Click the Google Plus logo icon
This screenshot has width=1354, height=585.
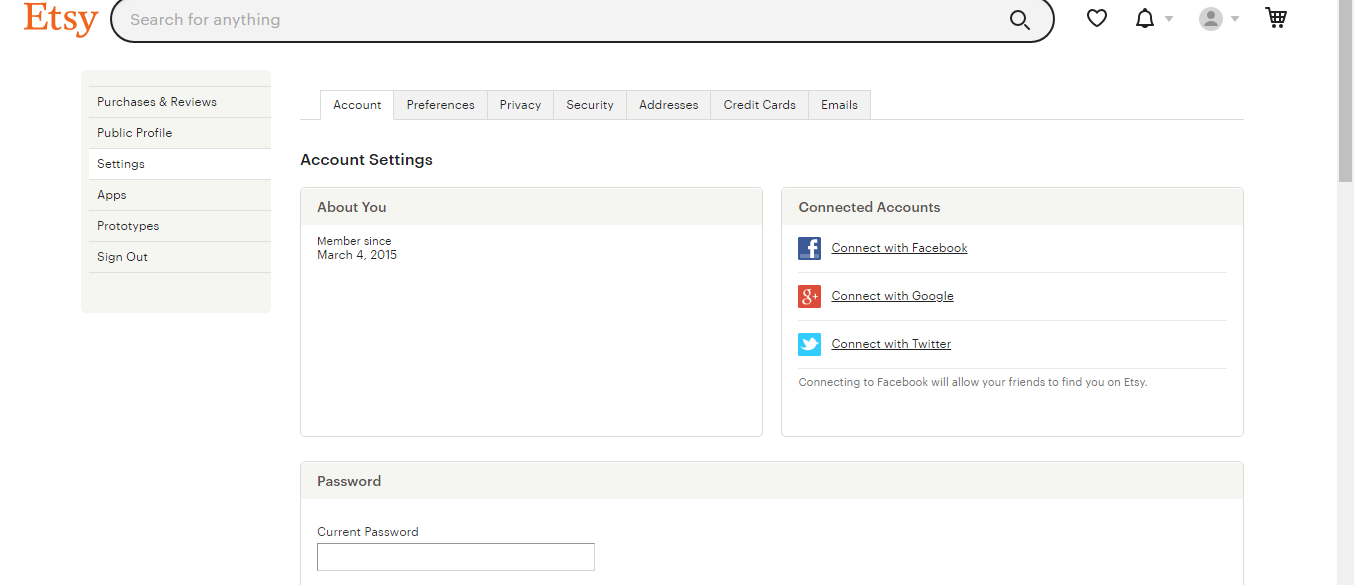(x=809, y=296)
